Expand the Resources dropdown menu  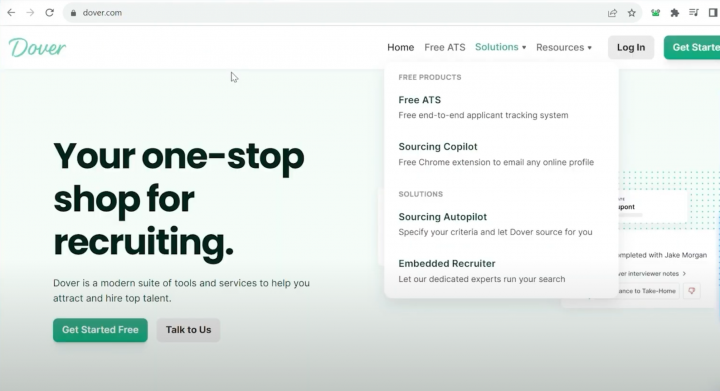pyautogui.click(x=564, y=47)
